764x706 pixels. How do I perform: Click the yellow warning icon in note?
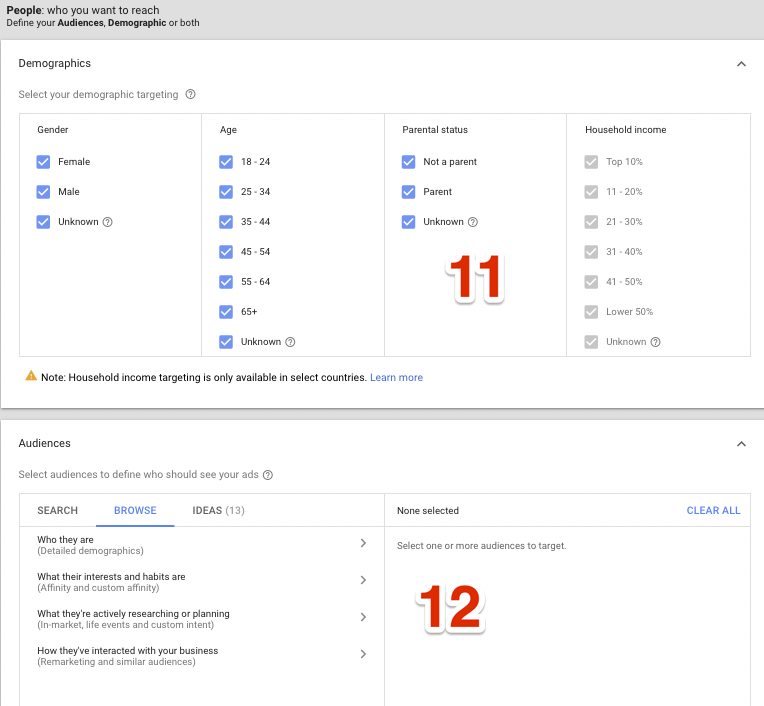(31, 377)
